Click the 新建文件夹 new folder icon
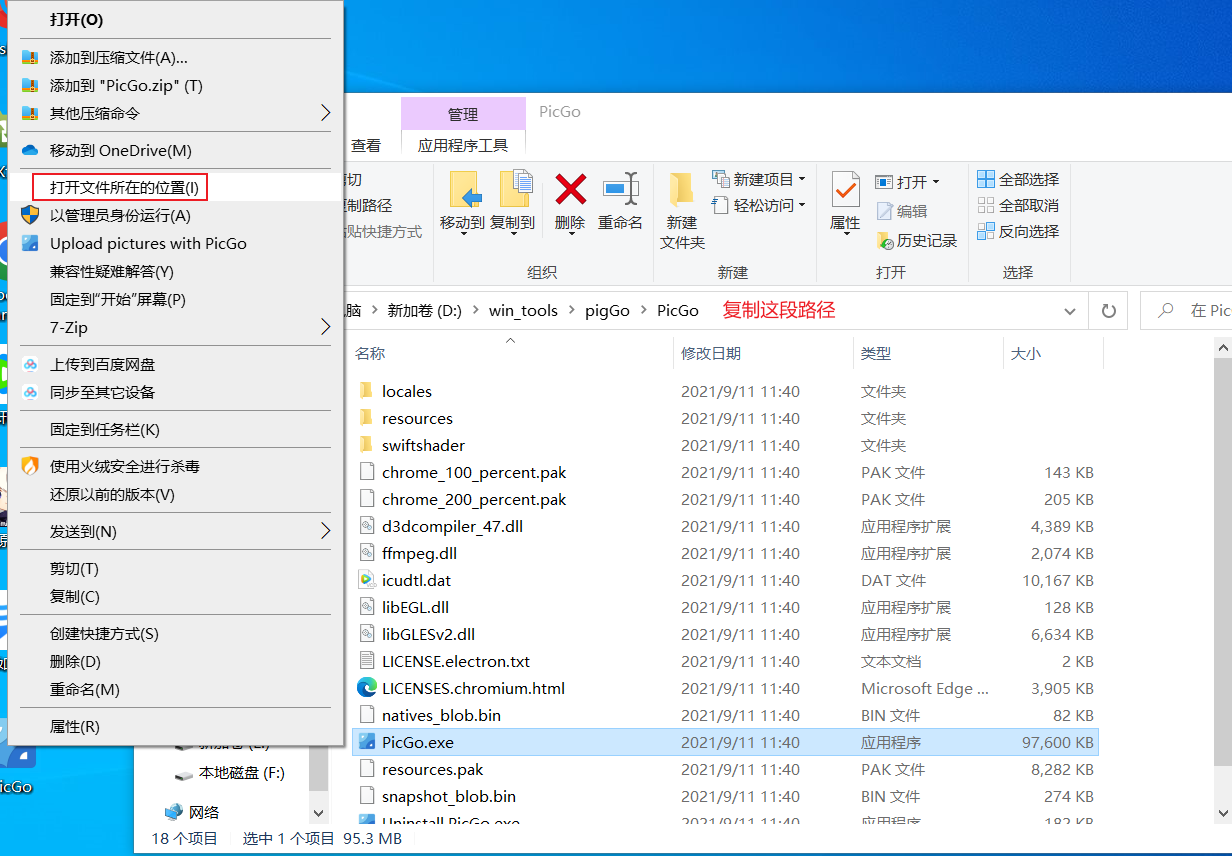This screenshot has width=1232, height=856. coord(682,188)
